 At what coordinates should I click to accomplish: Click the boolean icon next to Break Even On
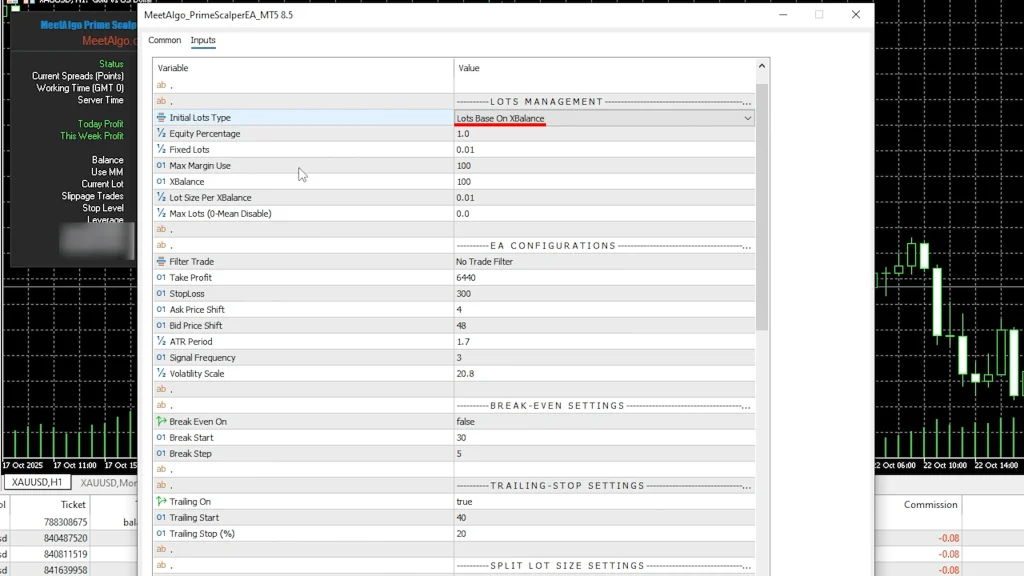point(161,422)
